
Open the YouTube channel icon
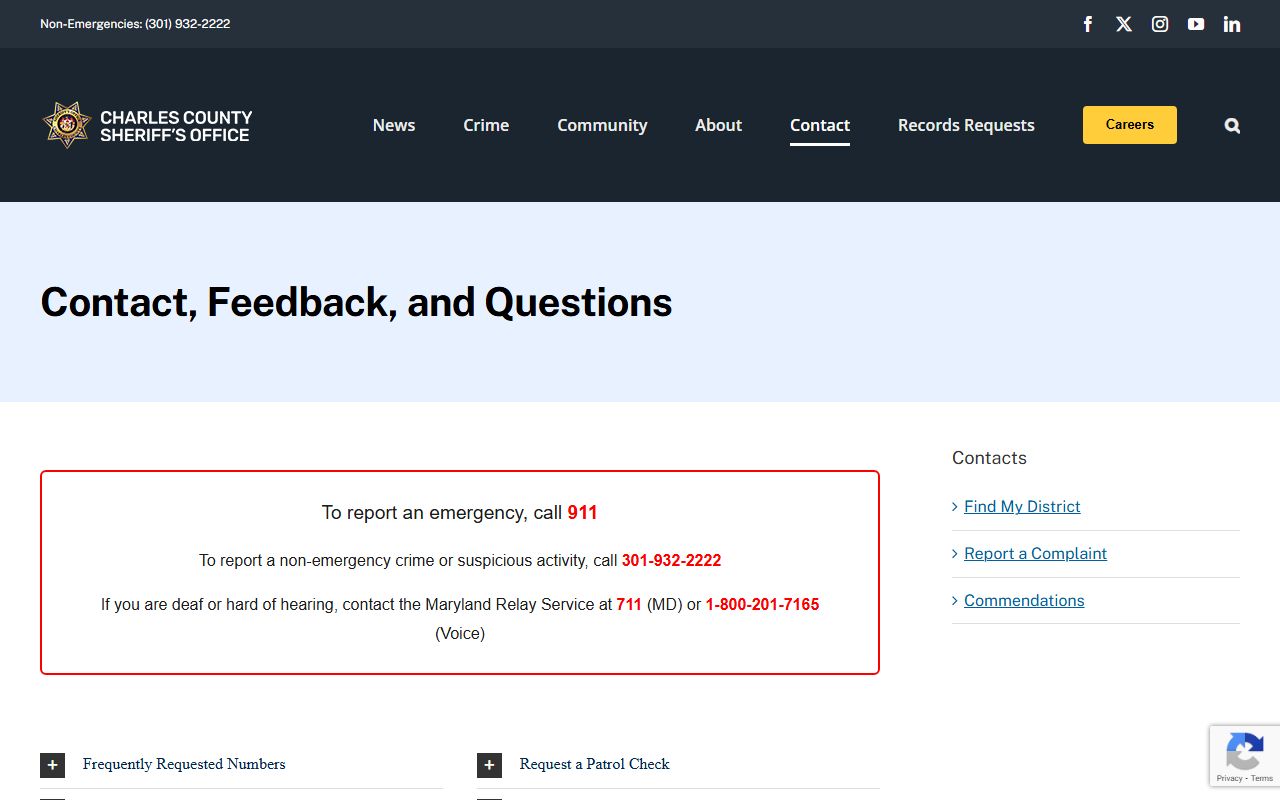(1196, 24)
